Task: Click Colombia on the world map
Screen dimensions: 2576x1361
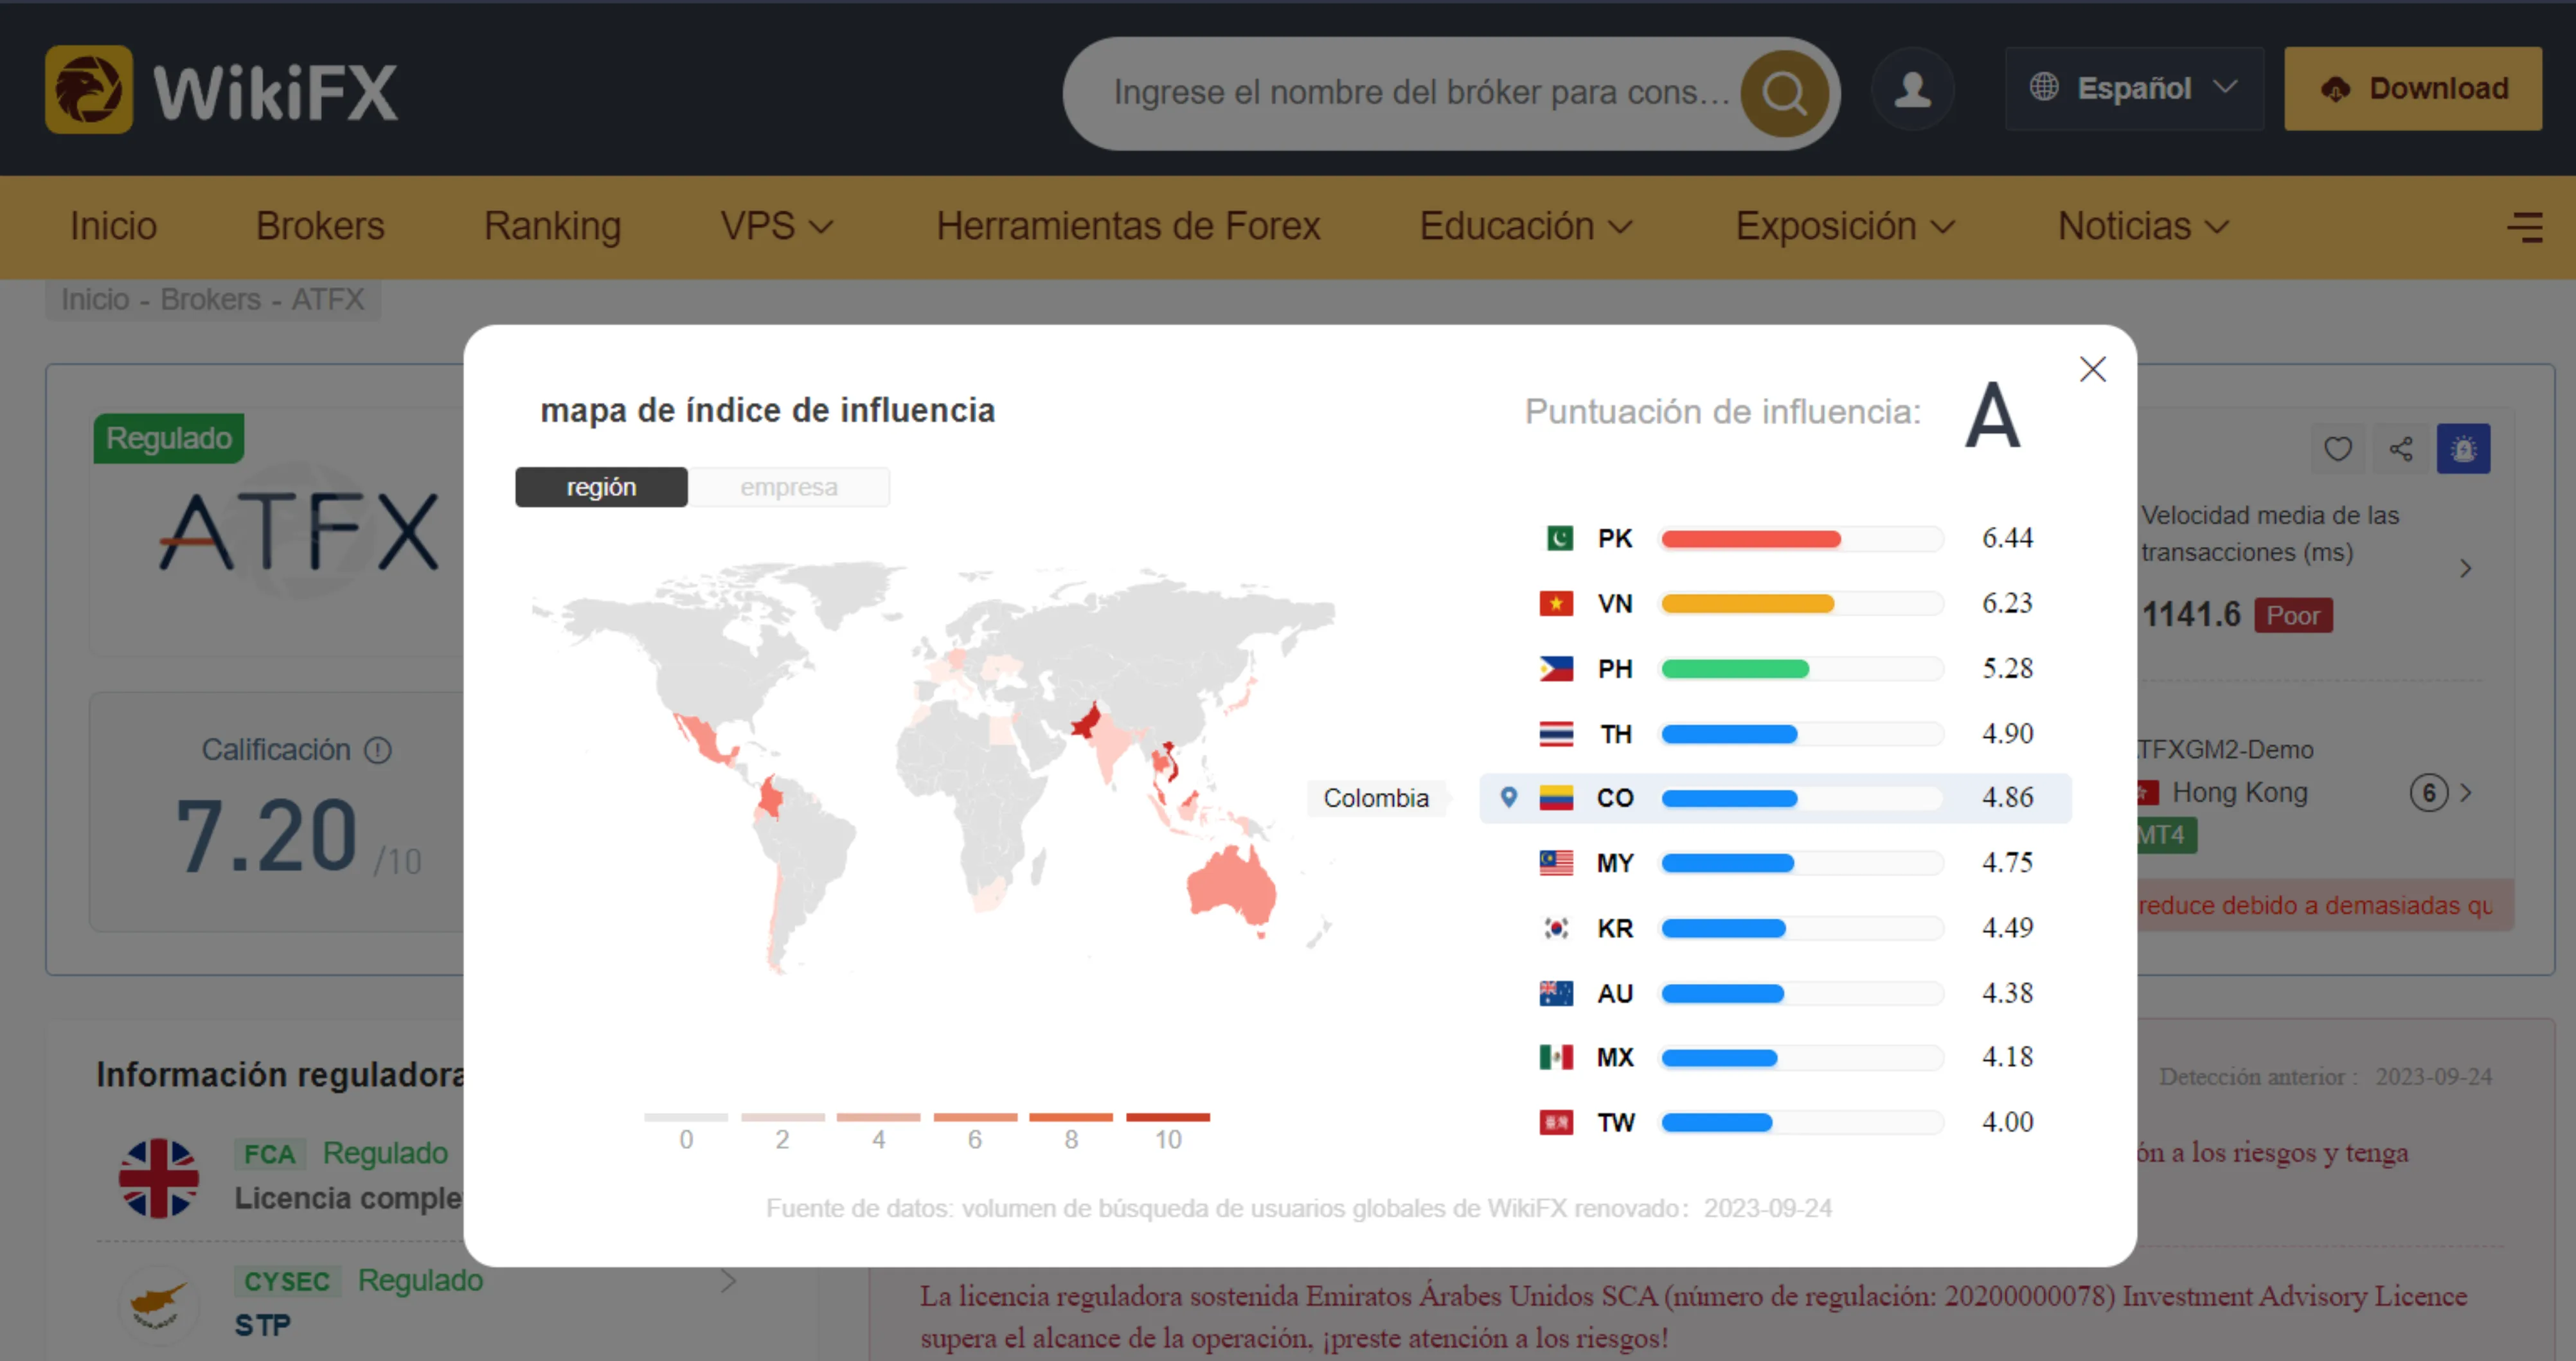Action: tap(770, 798)
